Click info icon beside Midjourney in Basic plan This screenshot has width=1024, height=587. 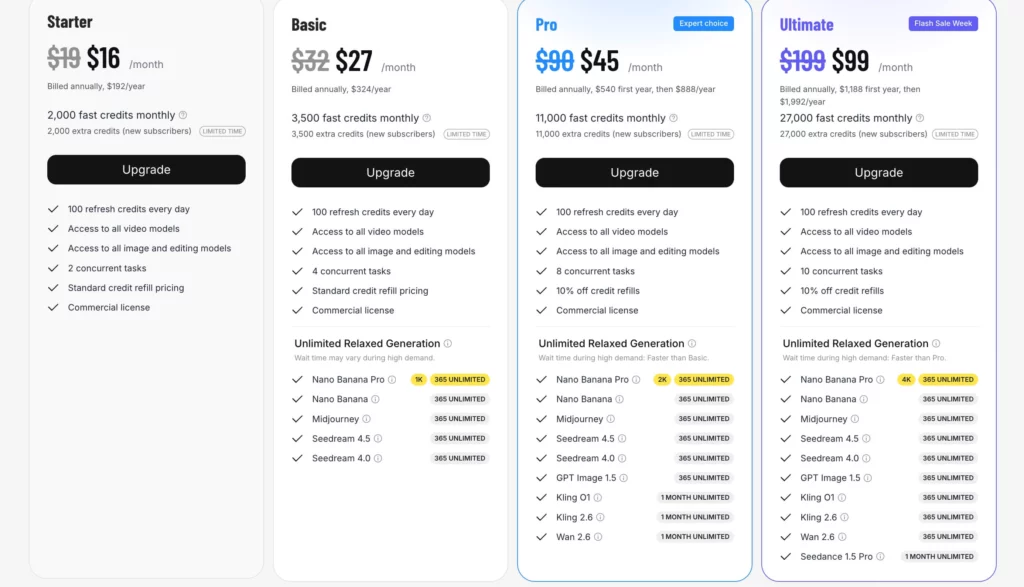click(x=367, y=419)
